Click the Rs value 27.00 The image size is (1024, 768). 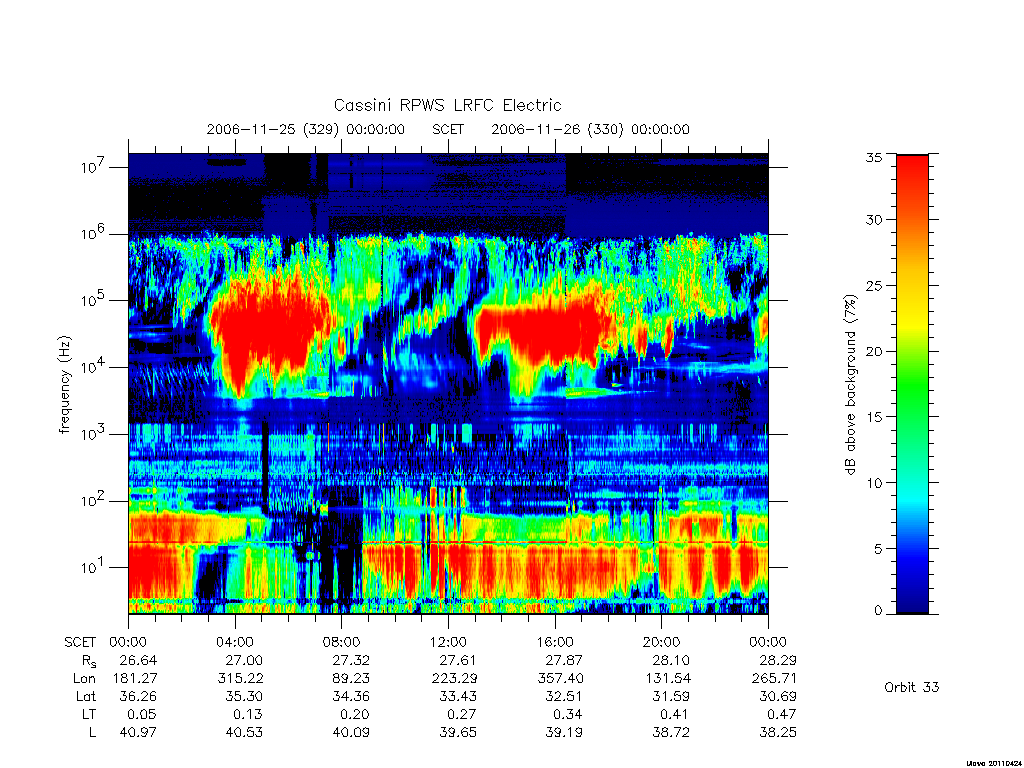244,660
